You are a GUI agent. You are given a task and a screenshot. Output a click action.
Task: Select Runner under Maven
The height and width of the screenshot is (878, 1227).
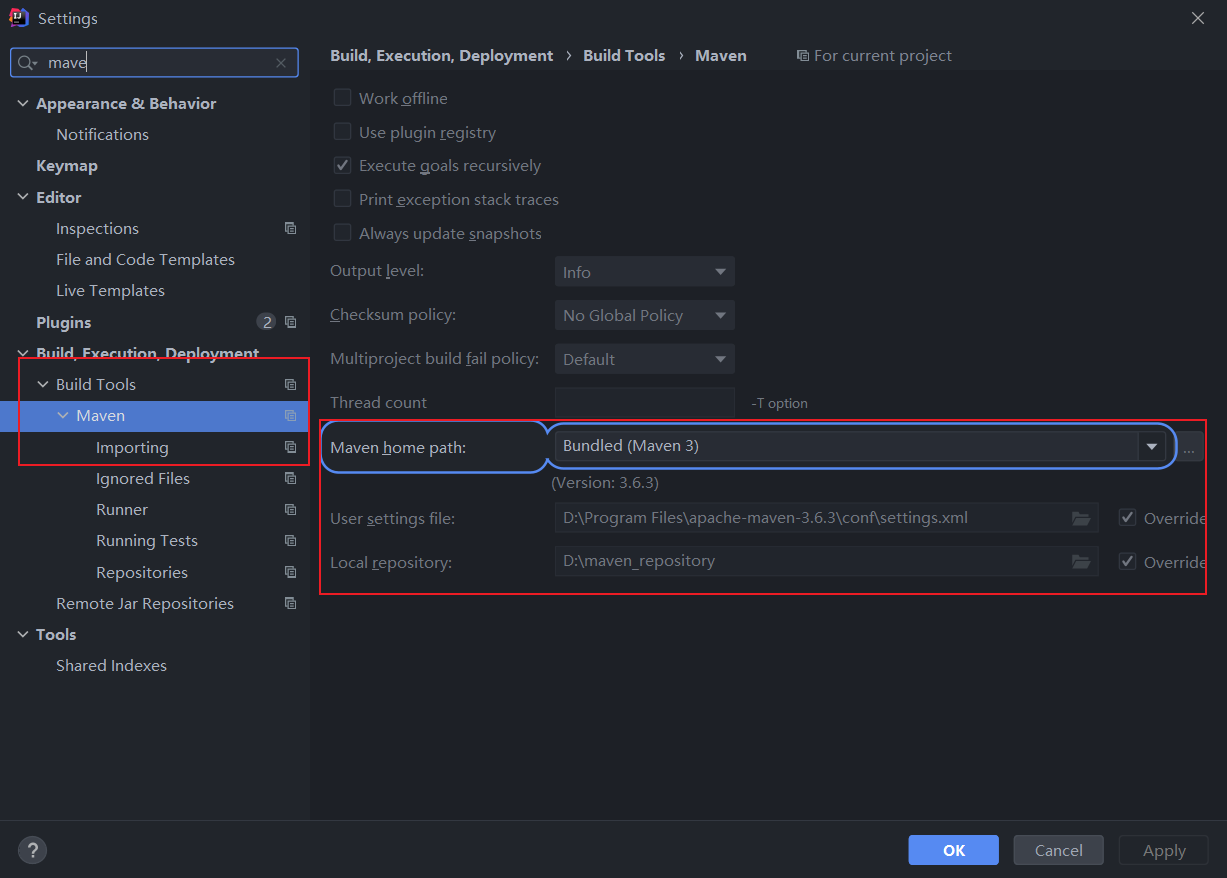click(x=122, y=509)
